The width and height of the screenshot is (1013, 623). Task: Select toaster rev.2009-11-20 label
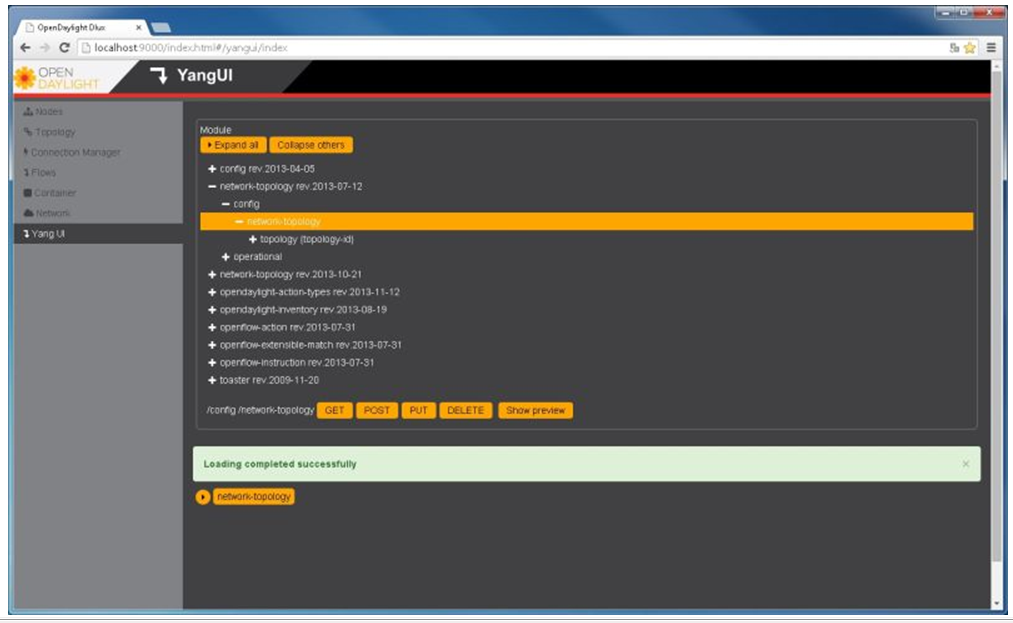tap(269, 380)
